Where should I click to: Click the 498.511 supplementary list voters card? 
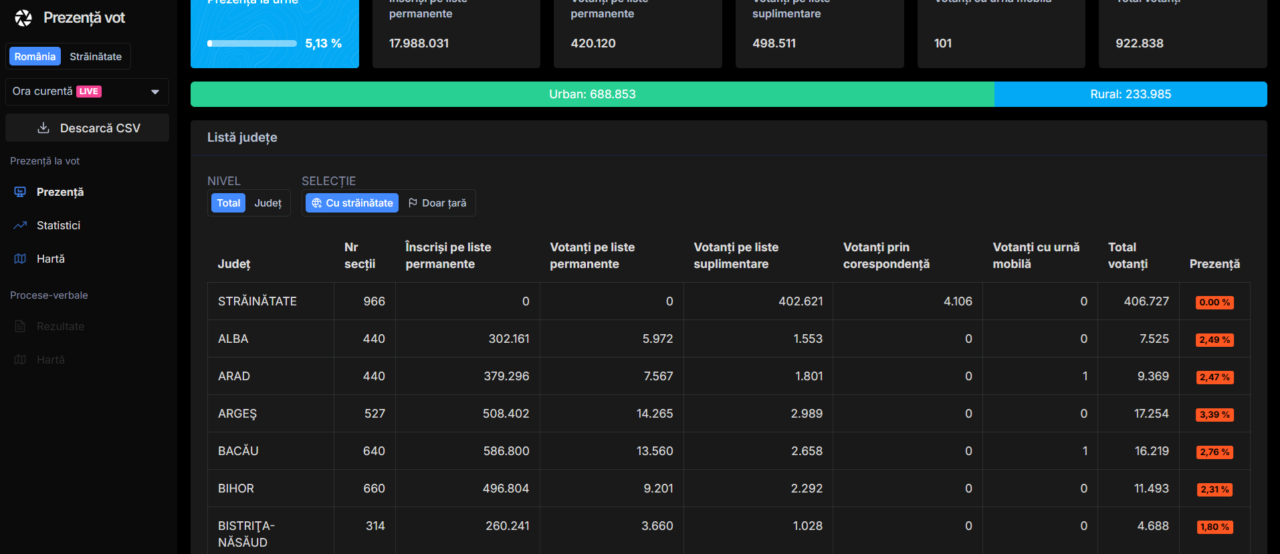(x=819, y=34)
